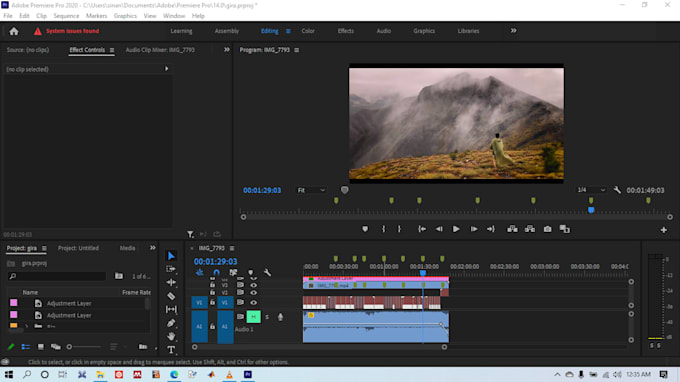This screenshot has width=680, height=382.
Task: Export frame with camera icon
Action: (x=548, y=229)
